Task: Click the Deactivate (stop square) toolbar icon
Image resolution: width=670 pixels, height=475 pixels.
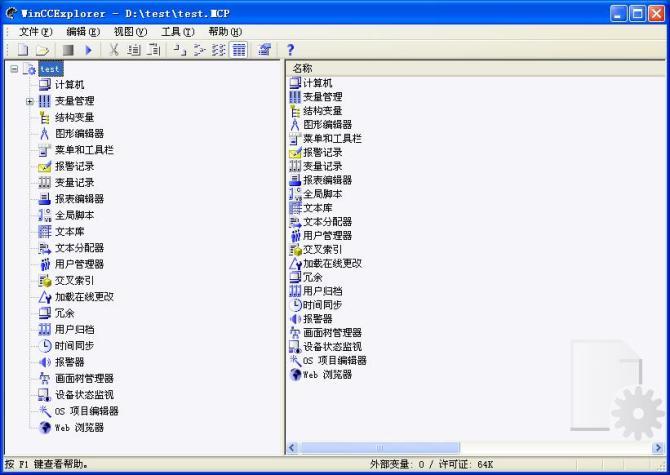Action: coord(68,50)
